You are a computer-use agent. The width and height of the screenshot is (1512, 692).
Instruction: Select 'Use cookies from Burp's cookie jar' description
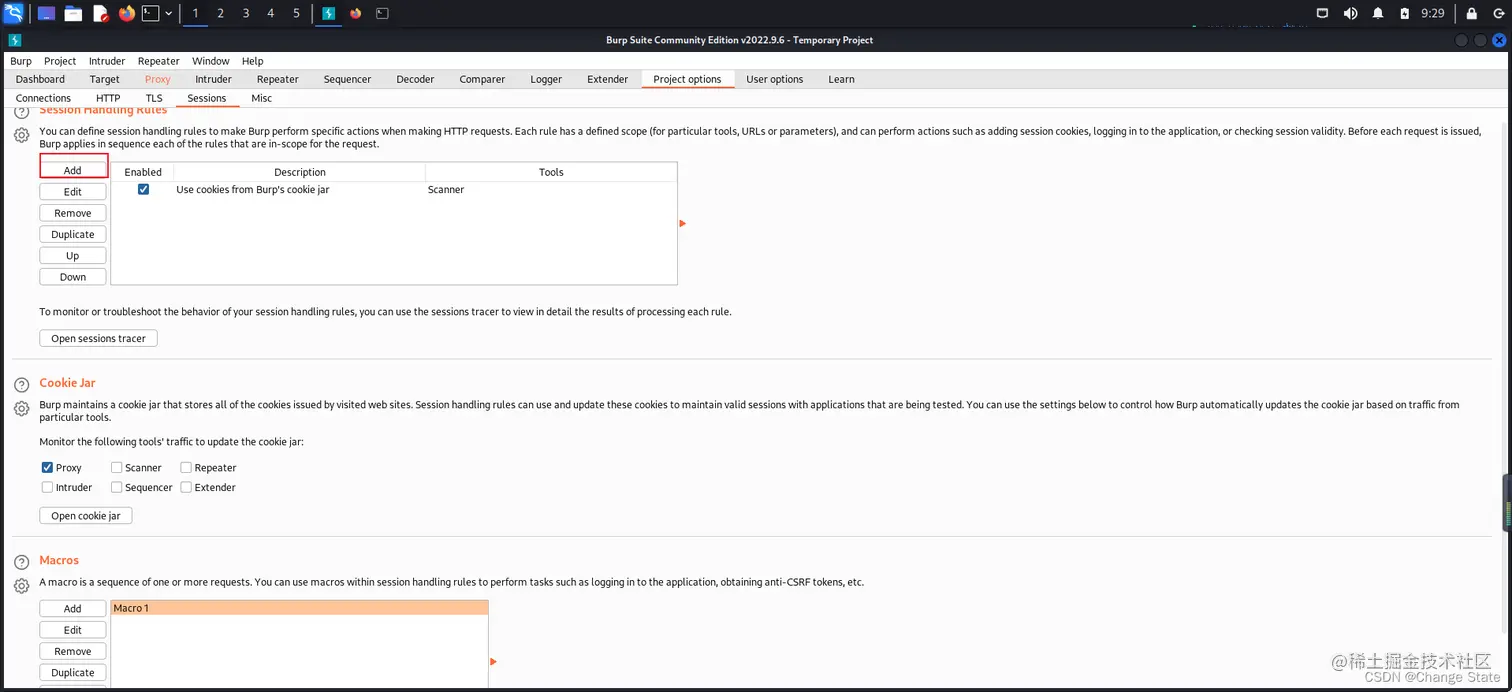[x=253, y=189]
